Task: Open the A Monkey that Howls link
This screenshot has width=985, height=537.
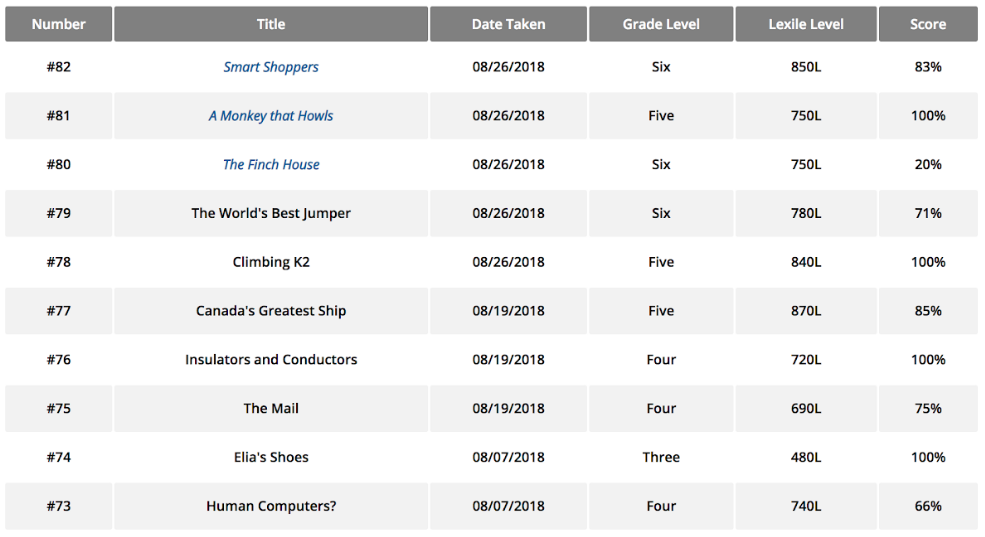Action: 271,116
